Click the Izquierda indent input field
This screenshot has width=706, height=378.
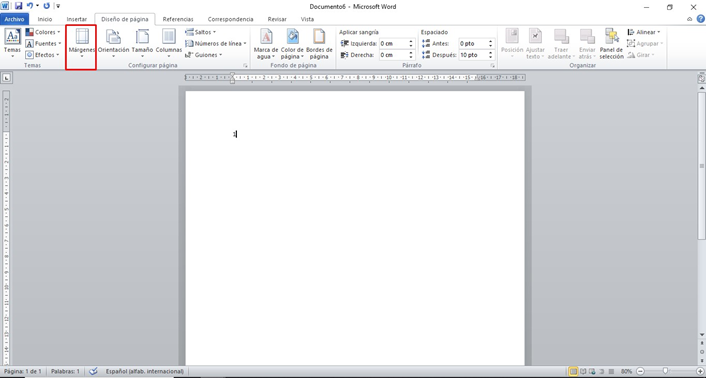coord(394,44)
